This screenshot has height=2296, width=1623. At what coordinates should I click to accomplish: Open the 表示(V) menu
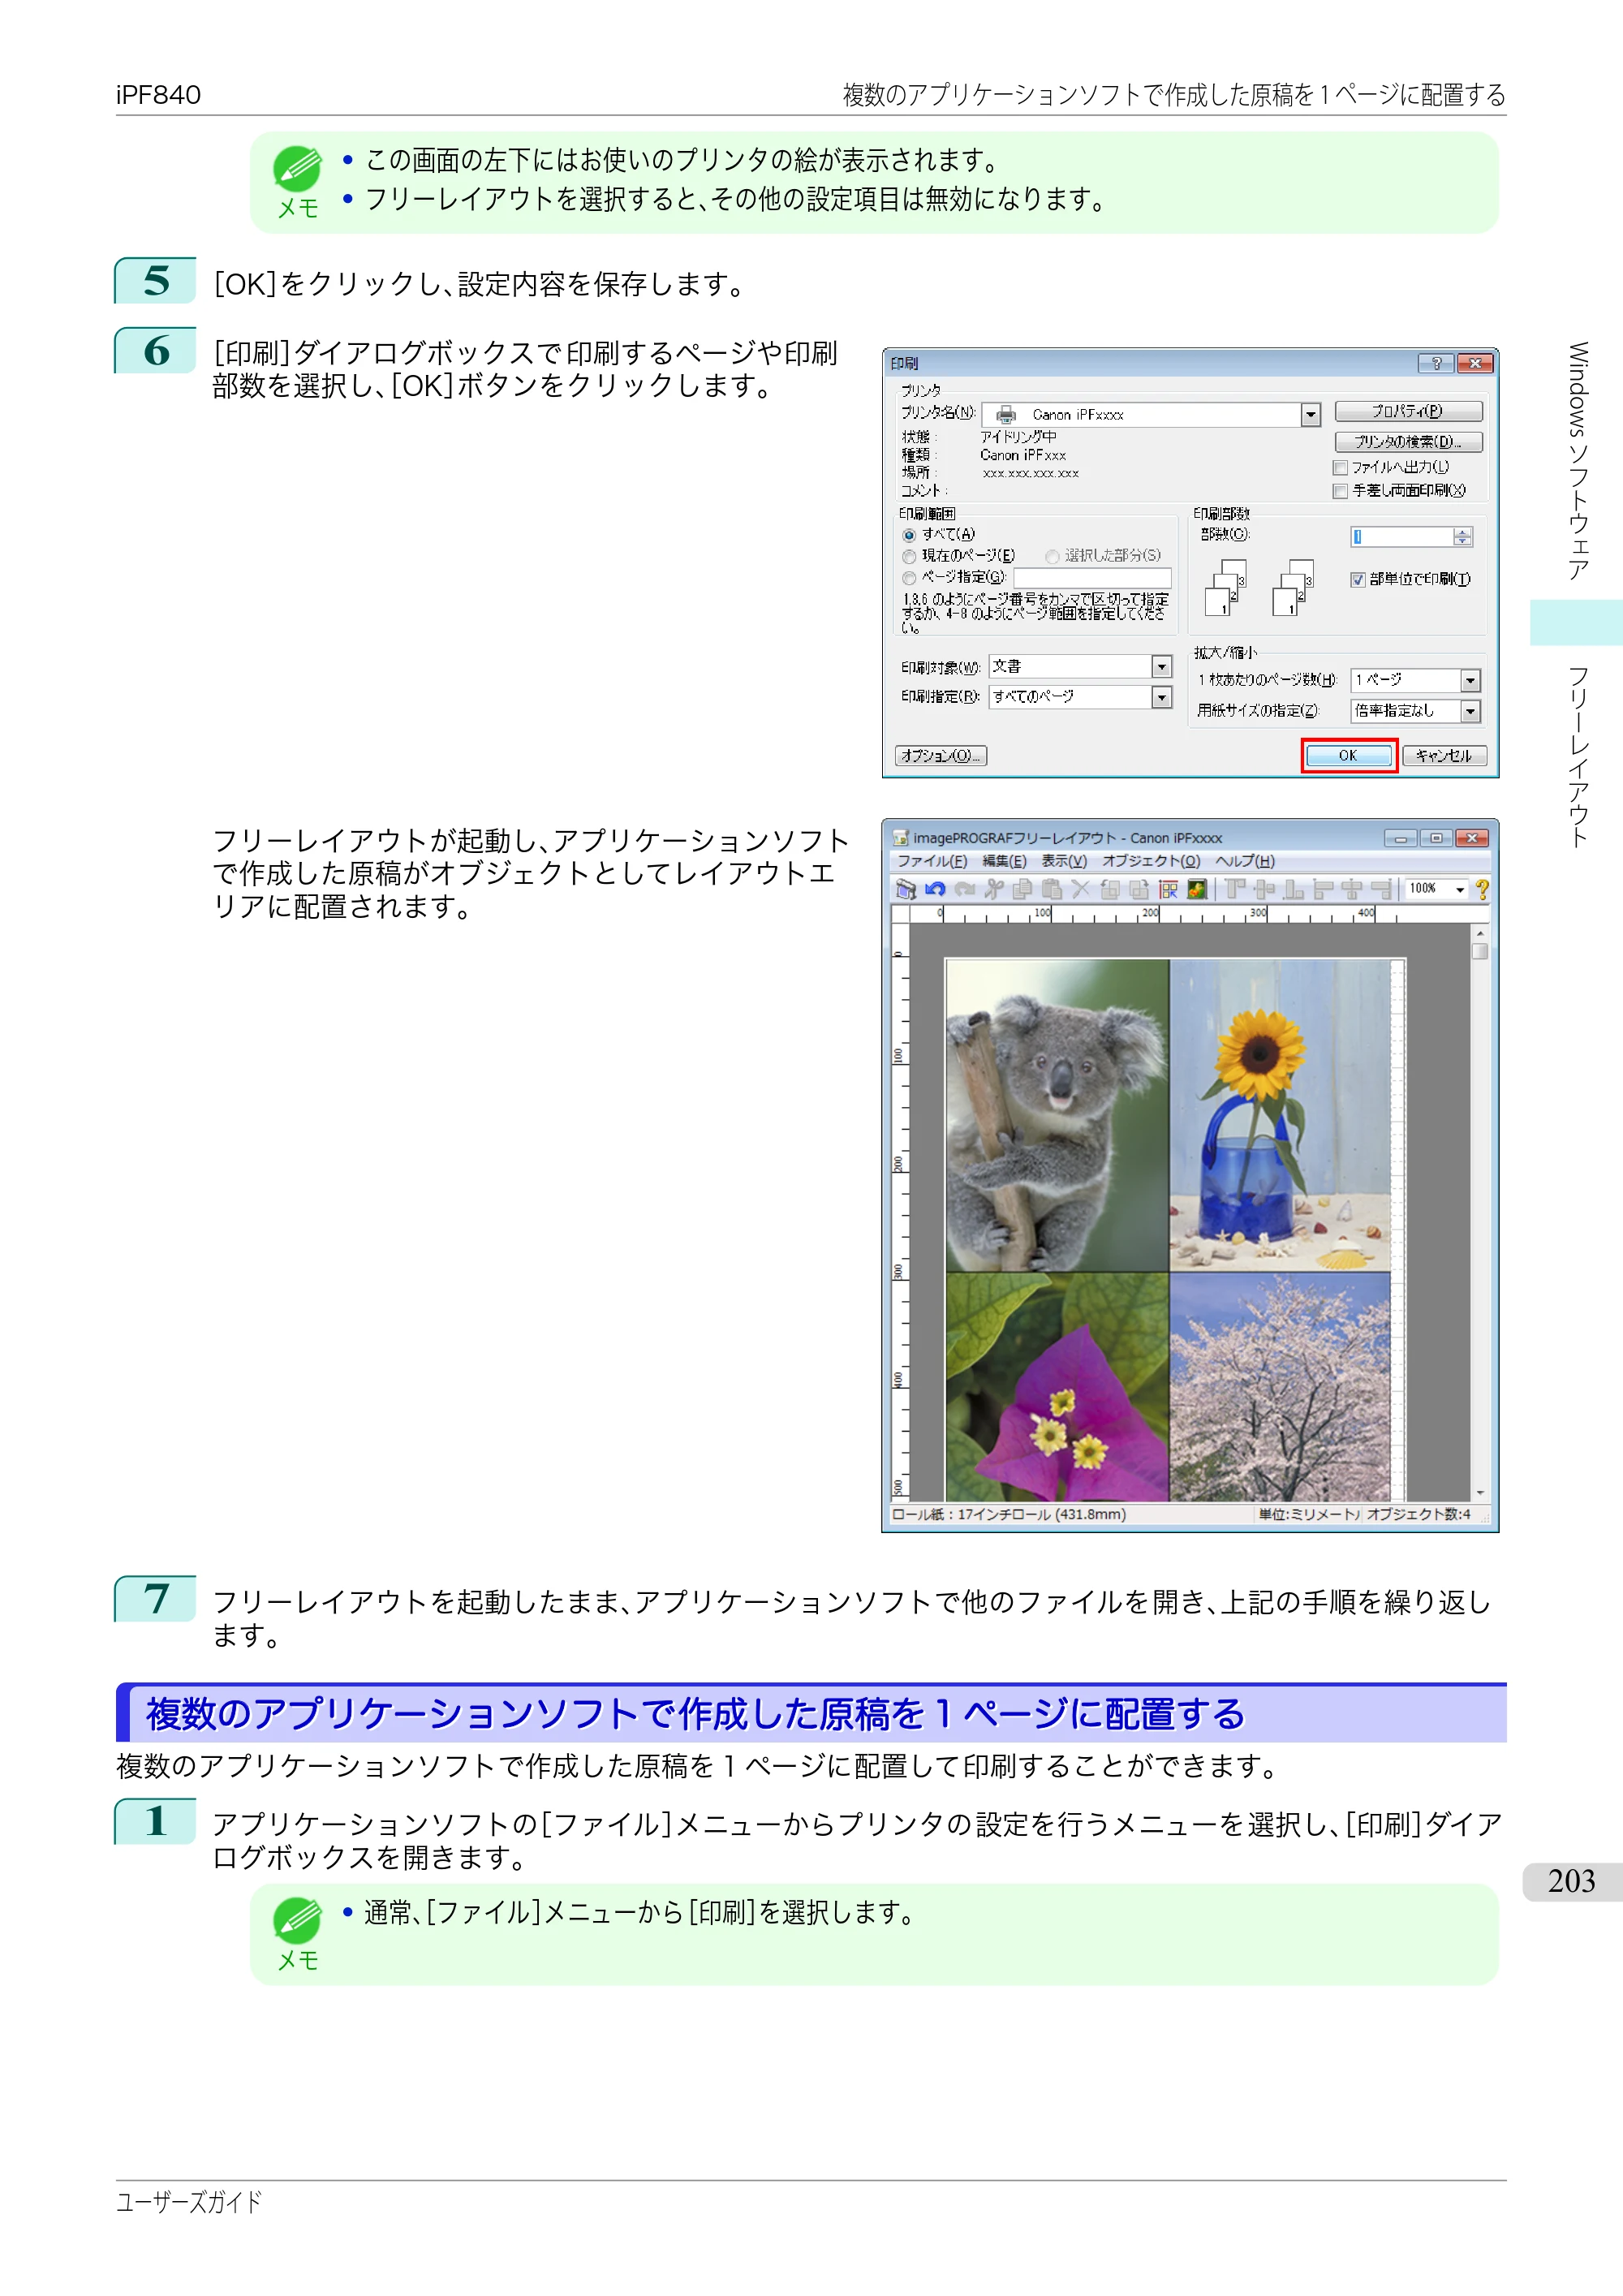point(1064,861)
